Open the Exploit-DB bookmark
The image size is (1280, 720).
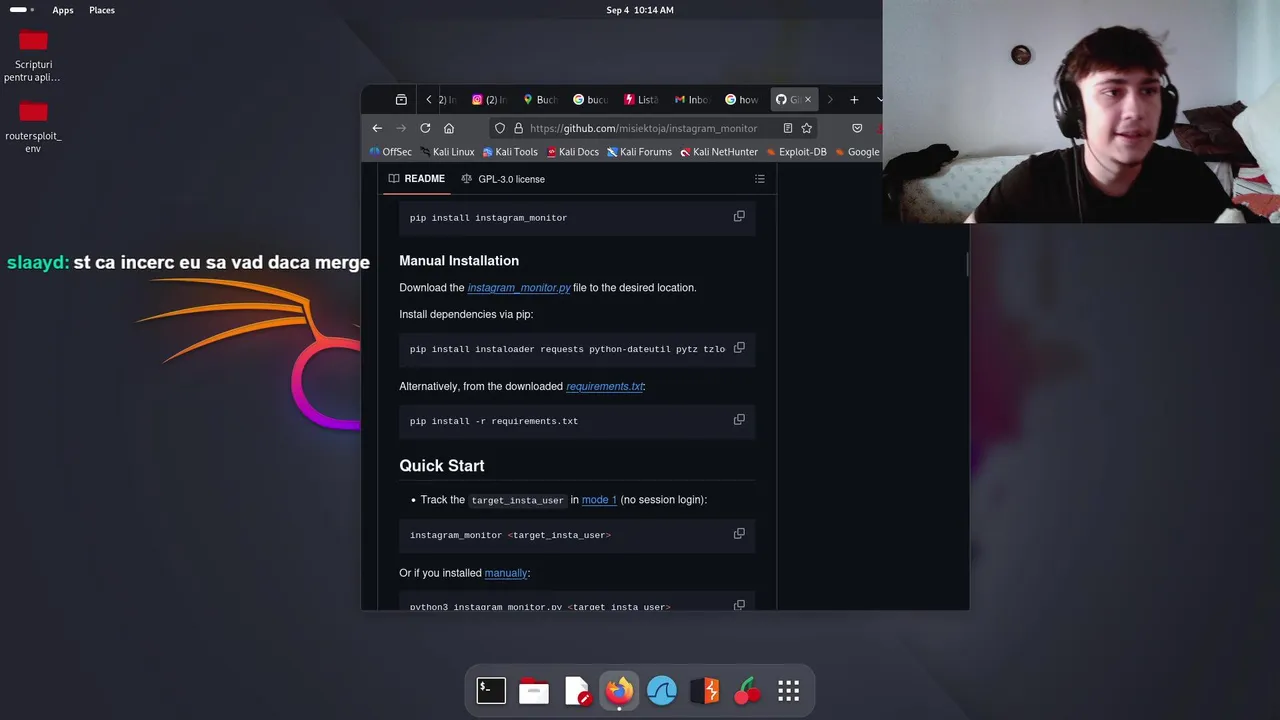pos(796,152)
